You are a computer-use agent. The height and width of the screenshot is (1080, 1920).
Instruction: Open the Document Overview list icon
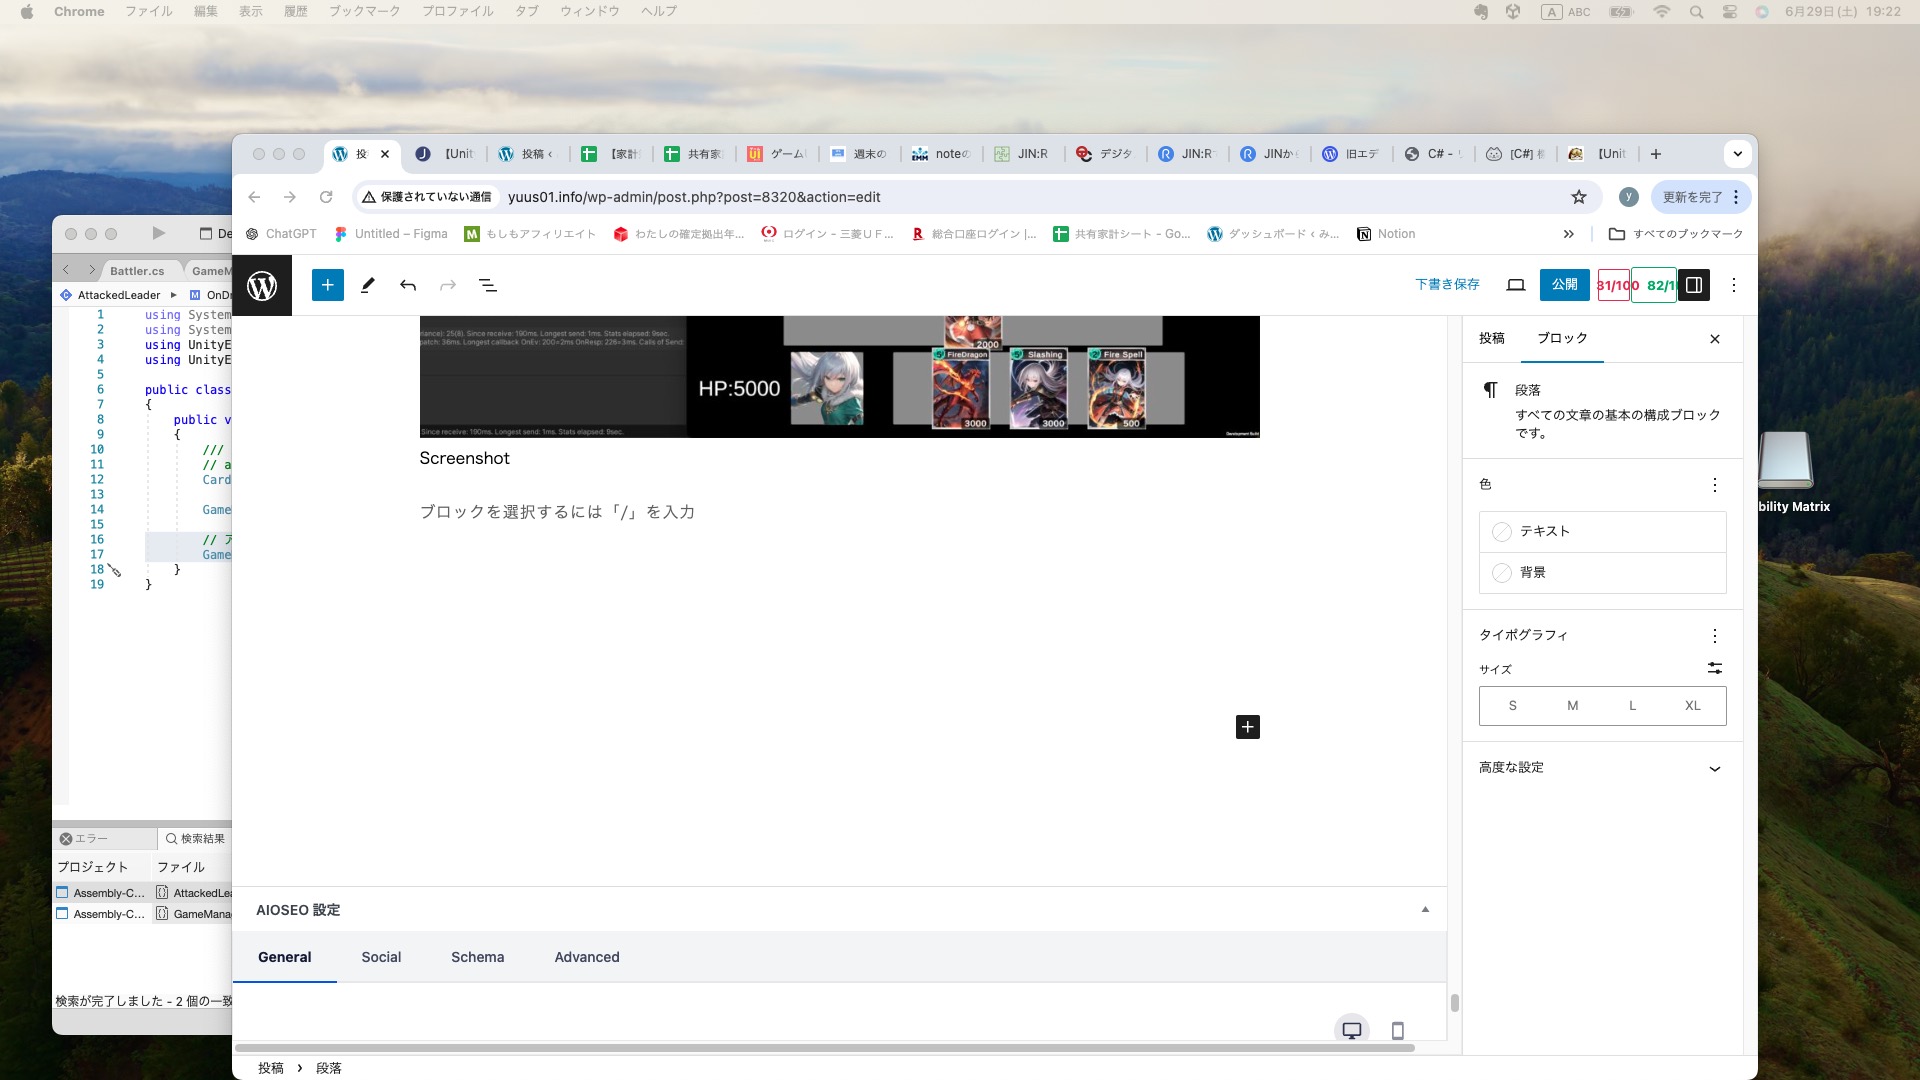[488, 285]
